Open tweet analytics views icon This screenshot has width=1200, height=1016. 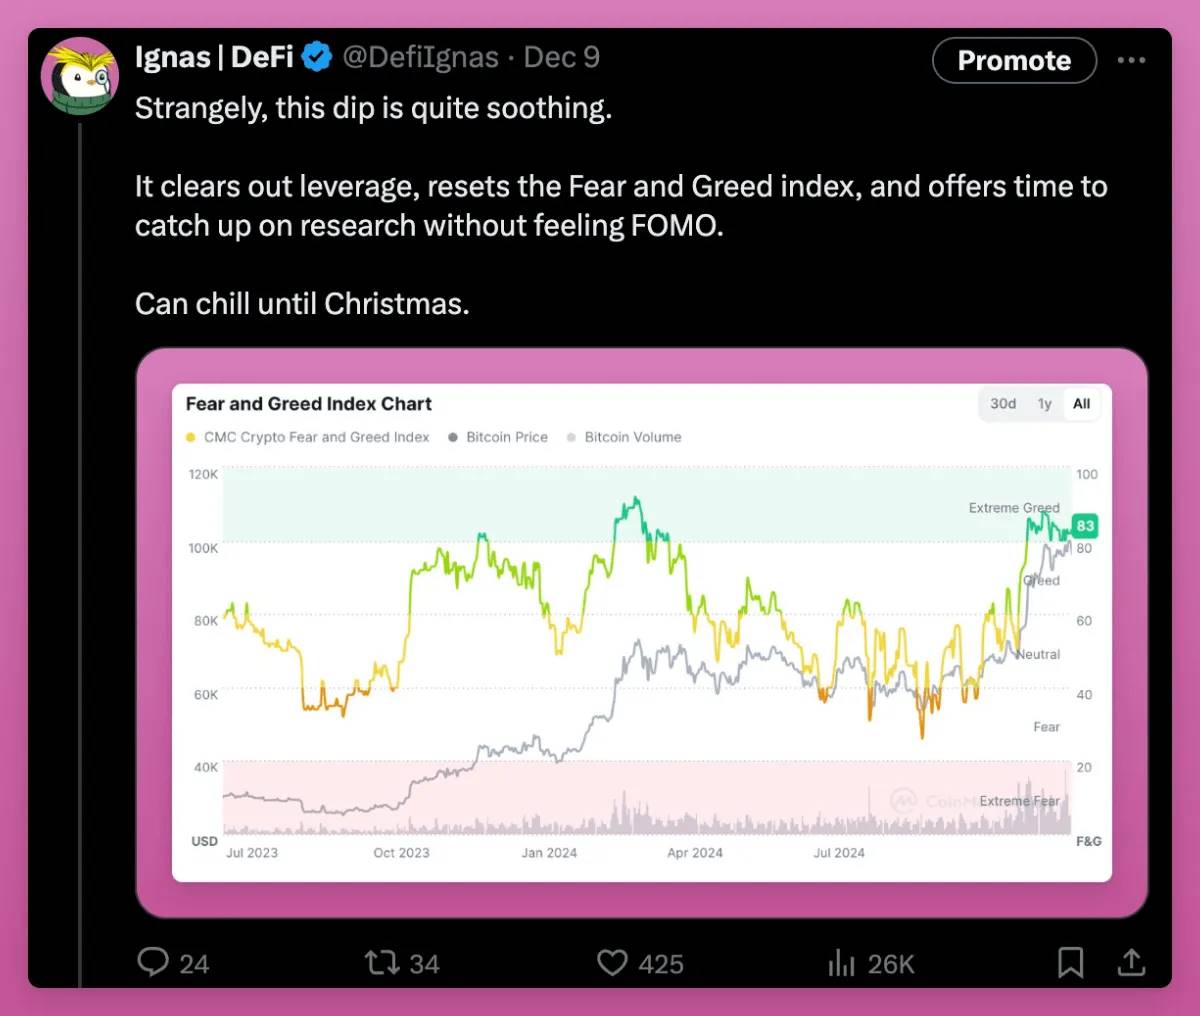(x=842, y=962)
